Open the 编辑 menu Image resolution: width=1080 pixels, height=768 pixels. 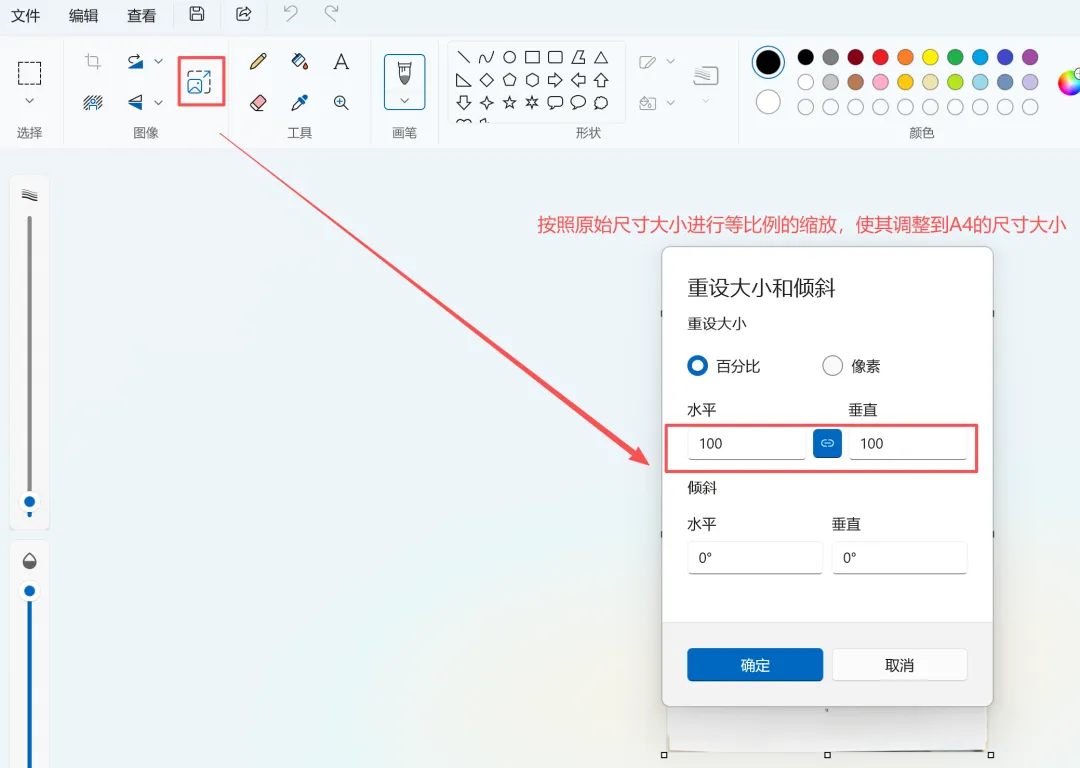pyautogui.click(x=83, y=15)
